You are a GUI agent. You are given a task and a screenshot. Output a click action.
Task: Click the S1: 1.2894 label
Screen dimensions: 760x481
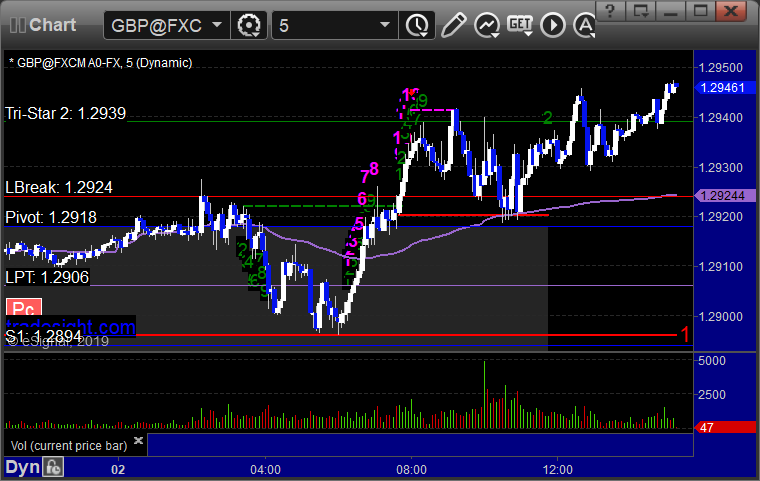44,336
